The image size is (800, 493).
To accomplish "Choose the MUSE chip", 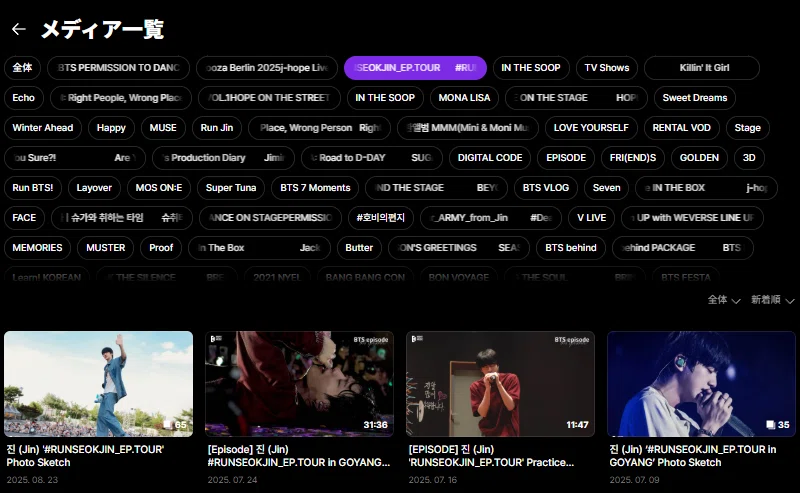I will 163,128.
